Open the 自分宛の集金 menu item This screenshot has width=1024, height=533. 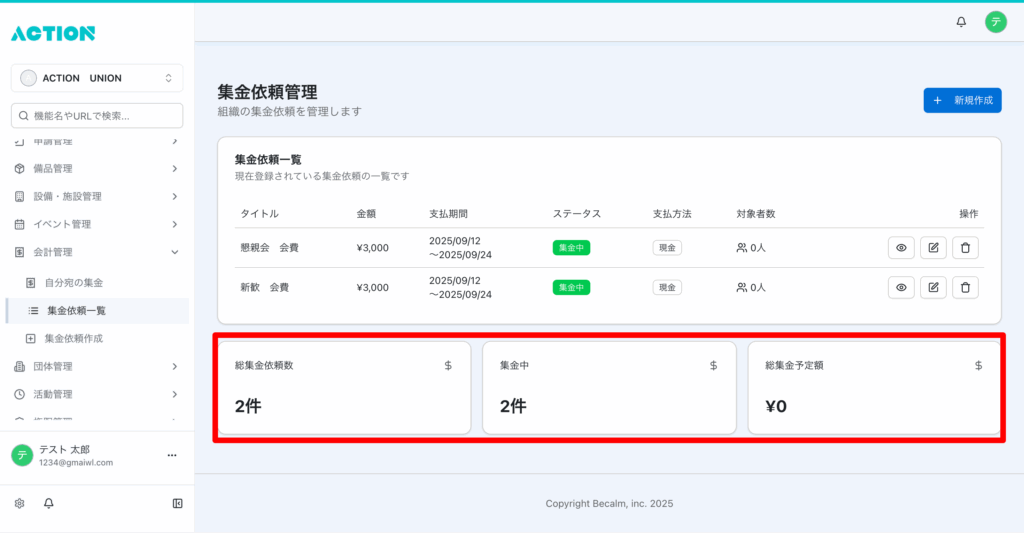[74, 283]
